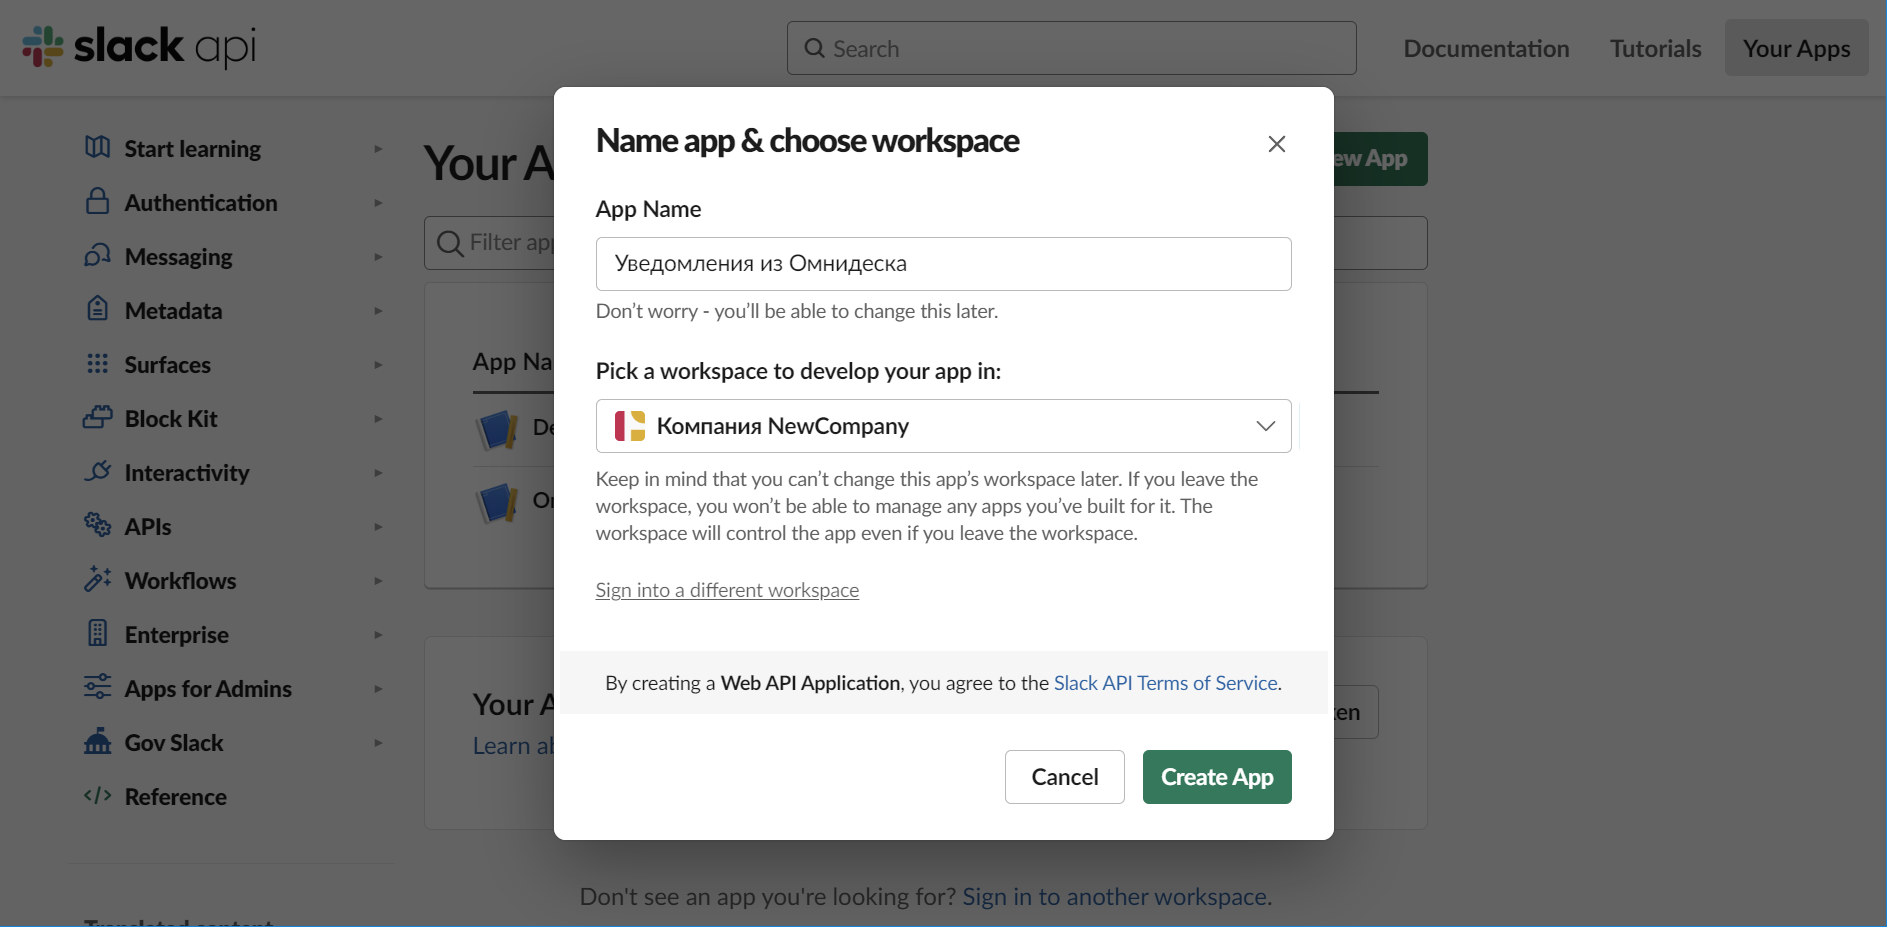Expand the Authentication section arrow
The height and width of the screenshot is (927, 1887).
[378, 203]
